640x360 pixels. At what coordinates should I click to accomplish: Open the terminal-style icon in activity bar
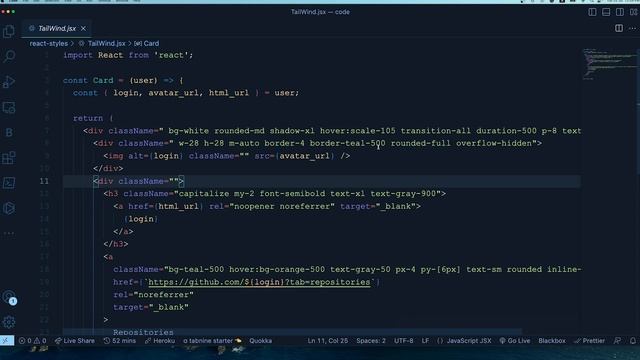pos(9,183)
